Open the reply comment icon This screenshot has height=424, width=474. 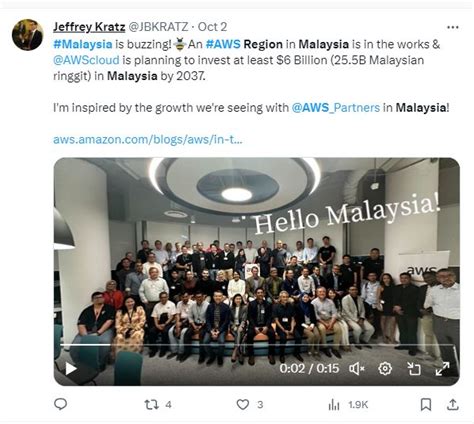60,404
